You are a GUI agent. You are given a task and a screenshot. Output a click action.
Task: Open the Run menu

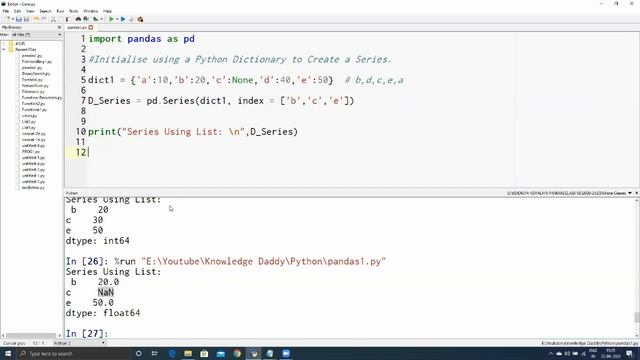60,11
